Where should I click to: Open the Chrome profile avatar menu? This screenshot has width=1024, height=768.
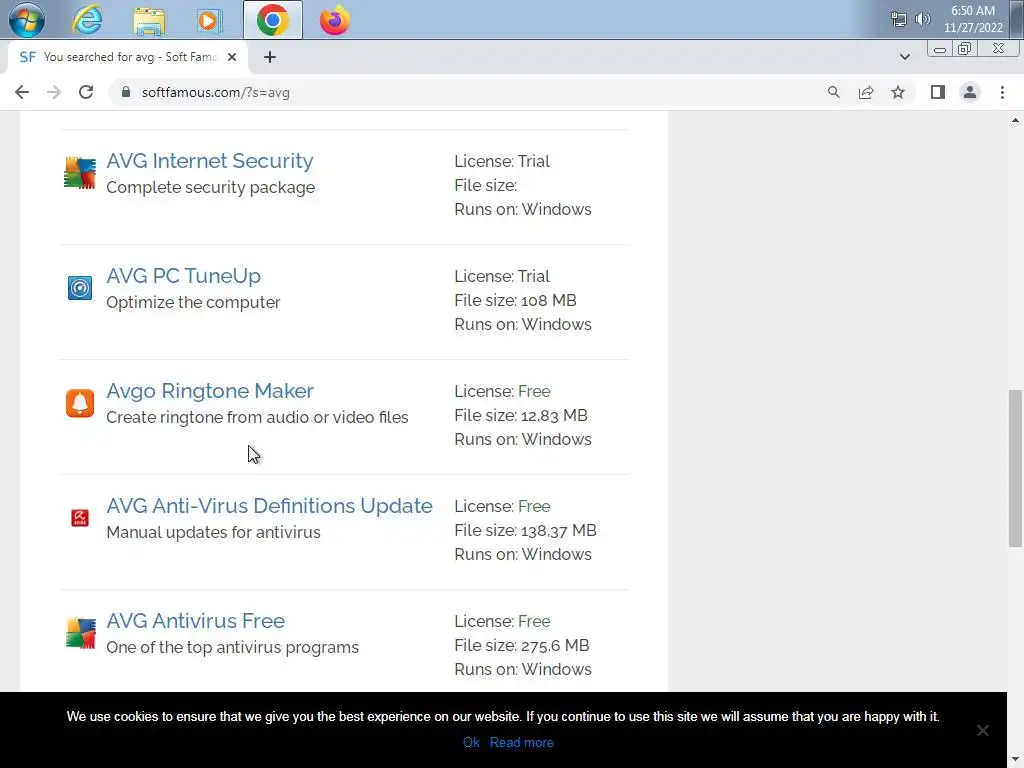point(970,93)
